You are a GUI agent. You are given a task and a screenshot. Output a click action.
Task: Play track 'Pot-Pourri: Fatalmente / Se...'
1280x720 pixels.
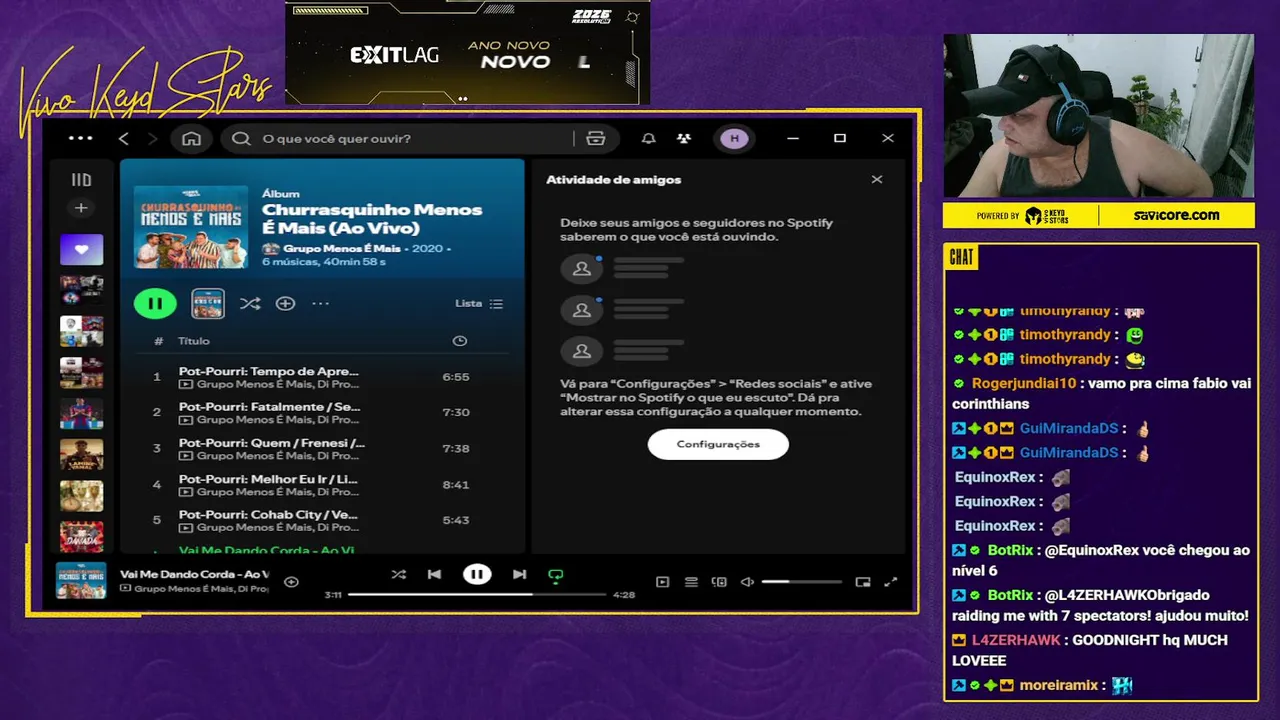tap(269, 407)
